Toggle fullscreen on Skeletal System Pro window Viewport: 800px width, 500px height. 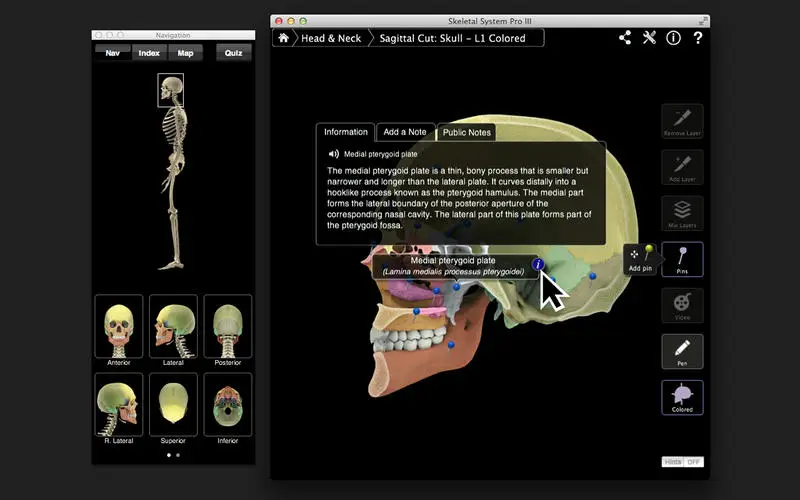[703, 21]
